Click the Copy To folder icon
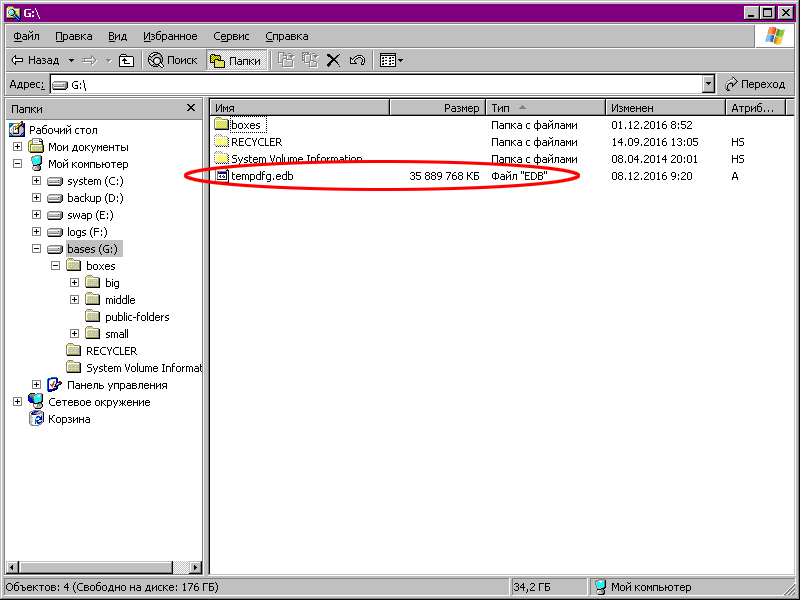The image size is (800, 600). point(310,60)
